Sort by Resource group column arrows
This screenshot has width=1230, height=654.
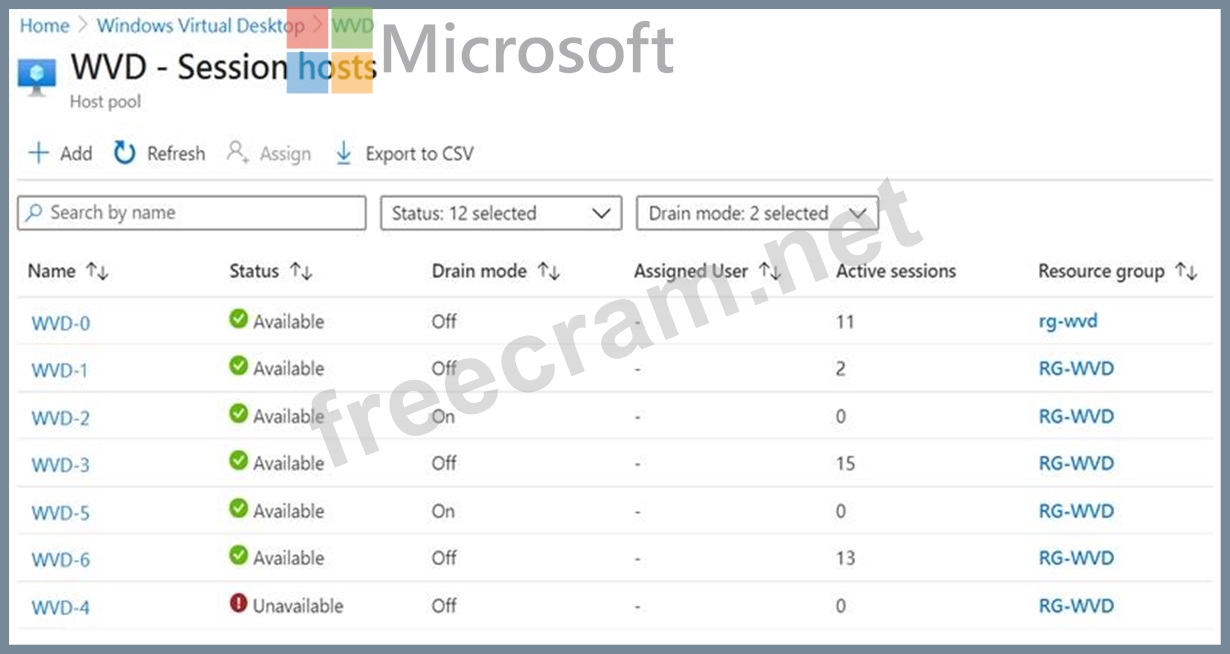(x=1186, y=271)
